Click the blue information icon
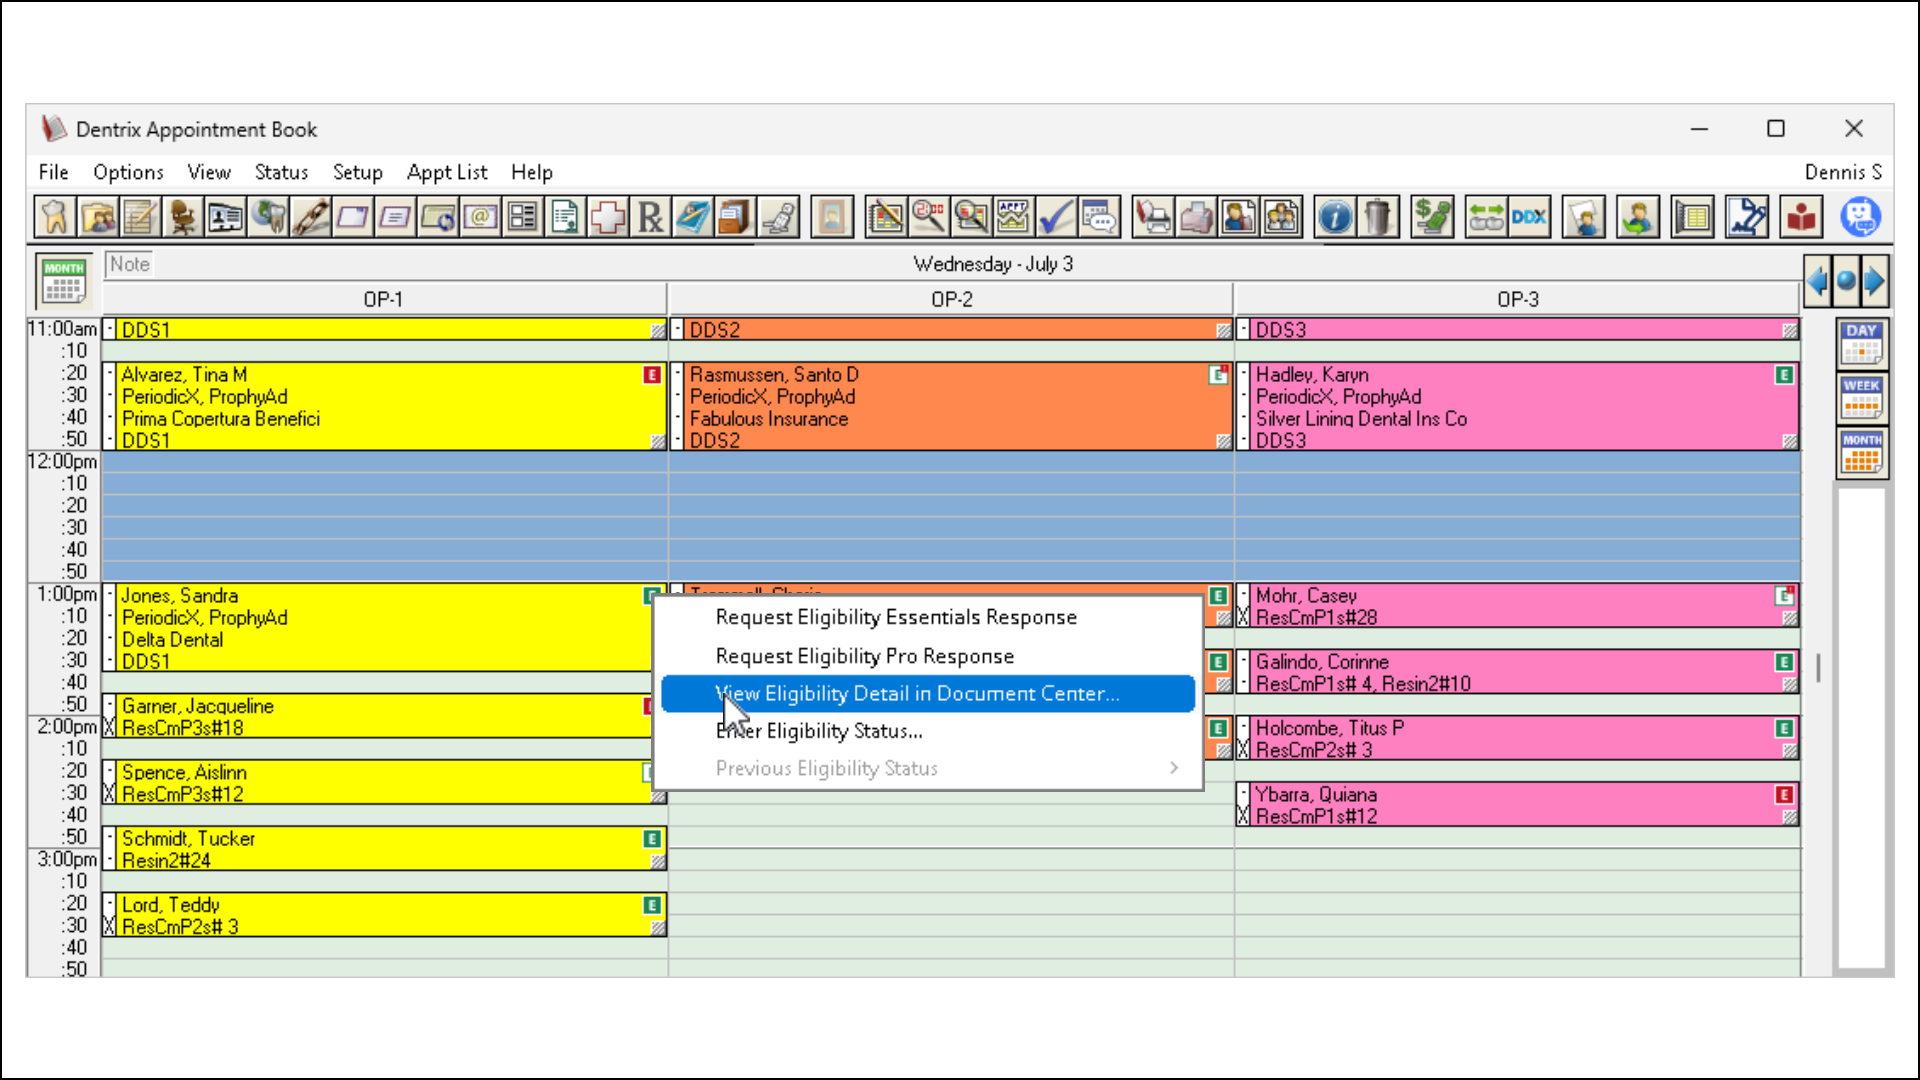The image size is (1920, 1080). point(1335,217)
